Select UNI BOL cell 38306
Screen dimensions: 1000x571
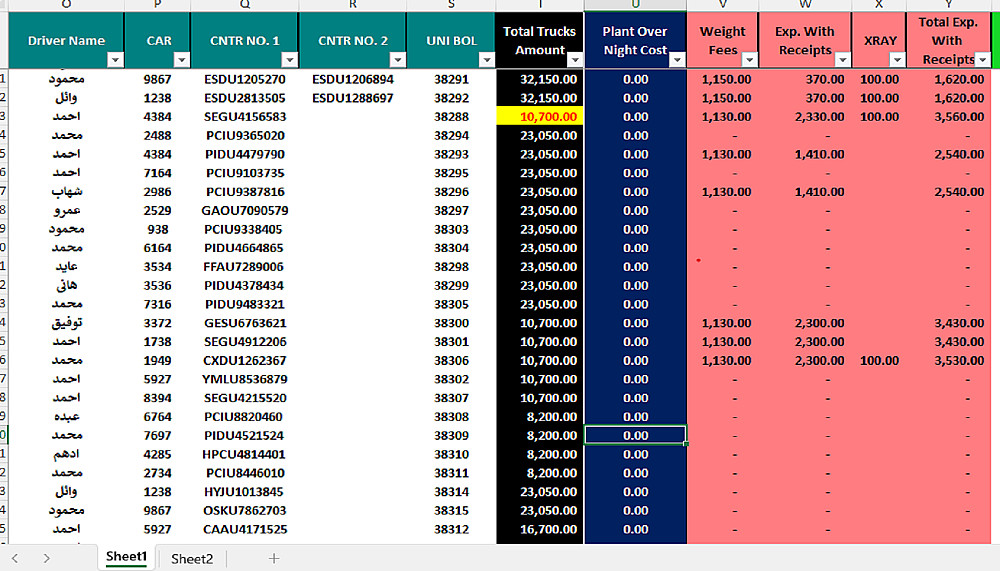pyautogui.click(x=451, y=360)
